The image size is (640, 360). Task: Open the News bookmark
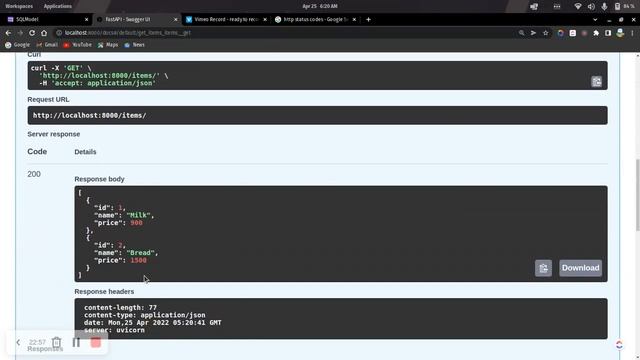click(x=134, y=45)
